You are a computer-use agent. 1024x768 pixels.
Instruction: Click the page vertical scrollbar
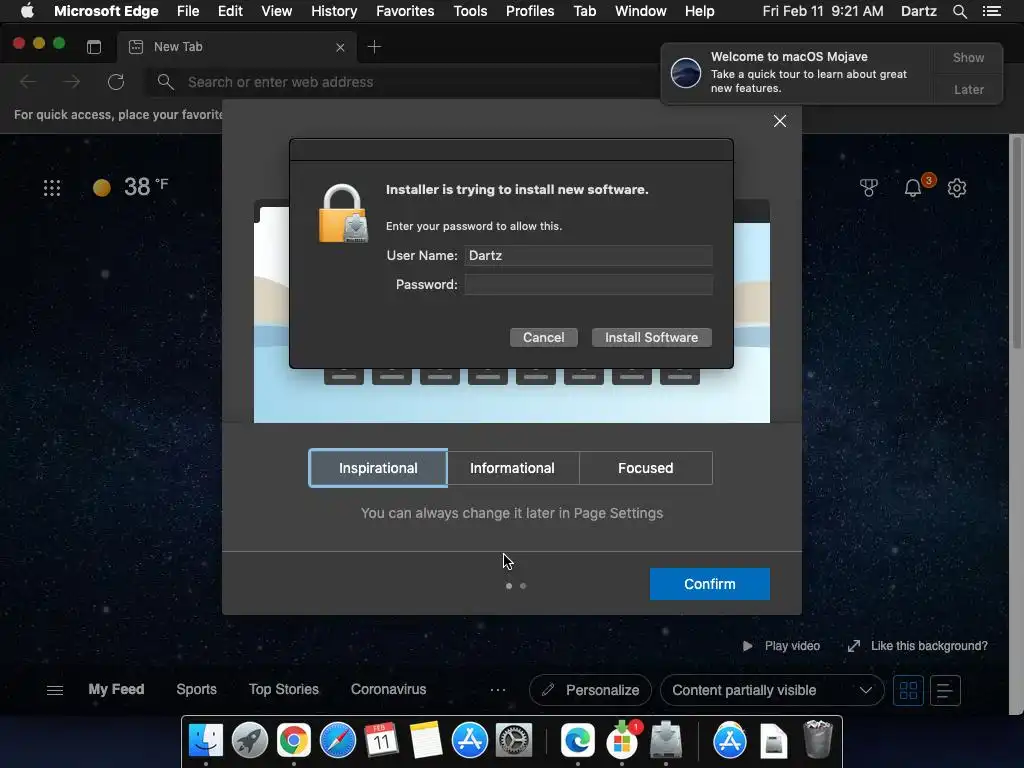coord(1016,242)
